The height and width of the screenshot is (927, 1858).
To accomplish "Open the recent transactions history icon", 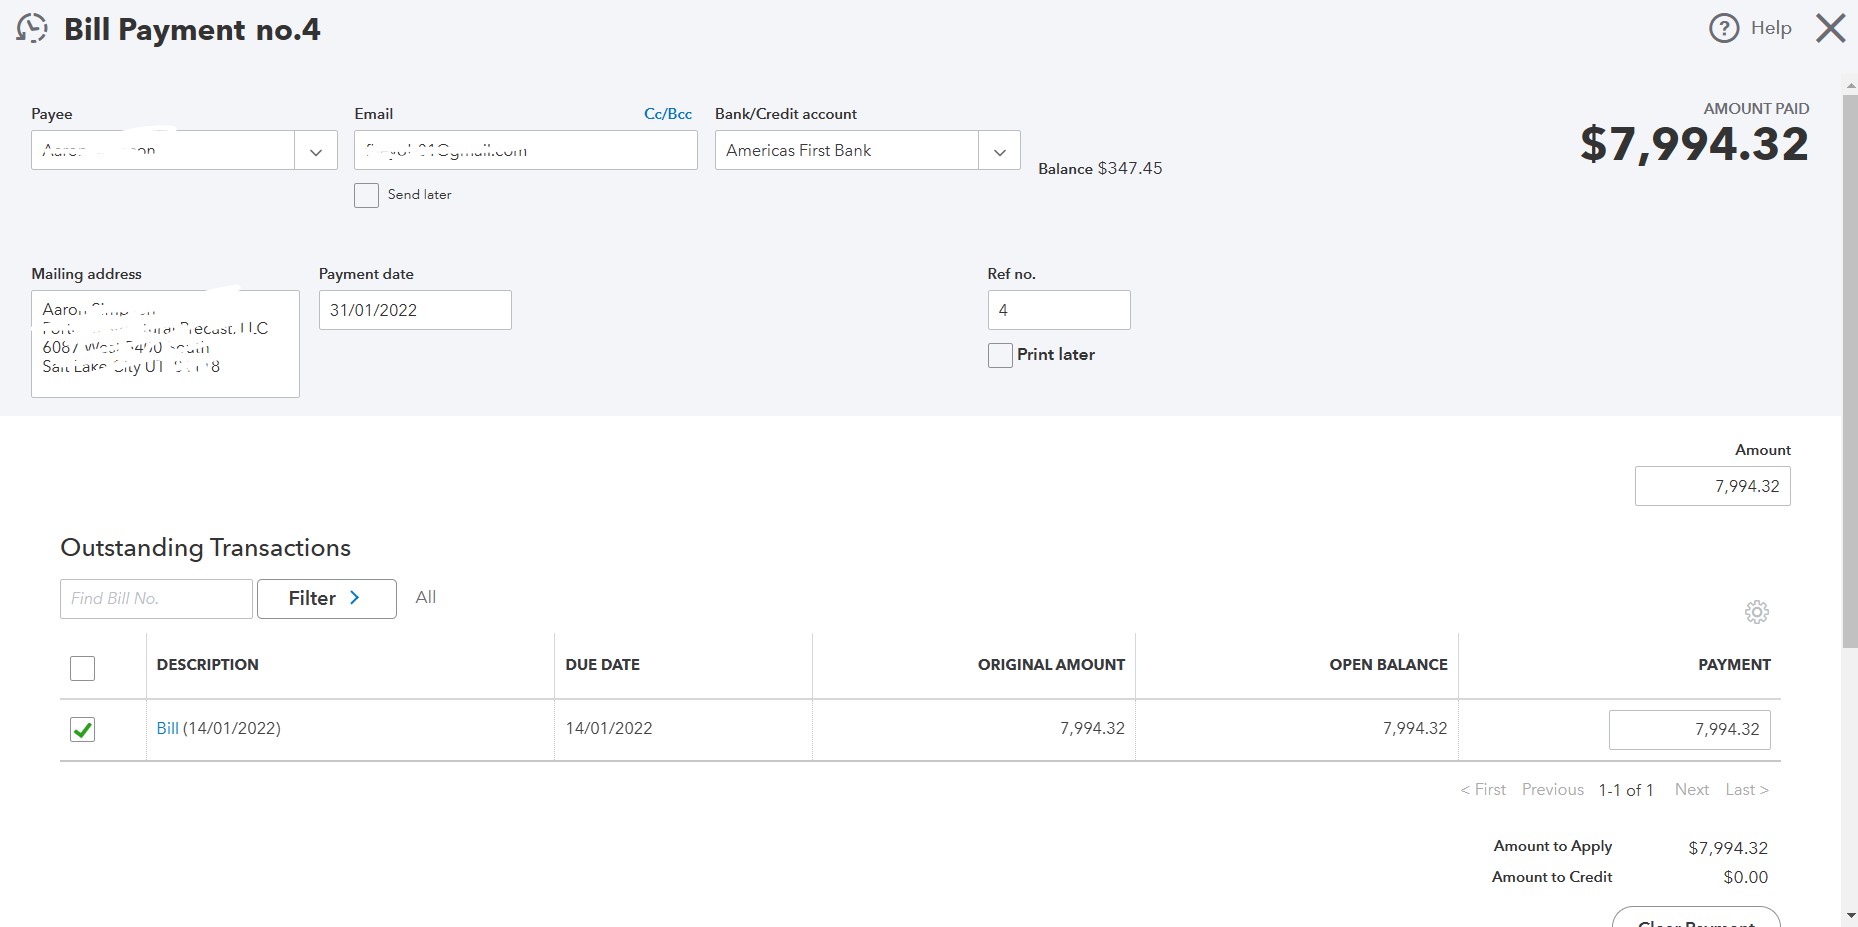I will 32,28.
